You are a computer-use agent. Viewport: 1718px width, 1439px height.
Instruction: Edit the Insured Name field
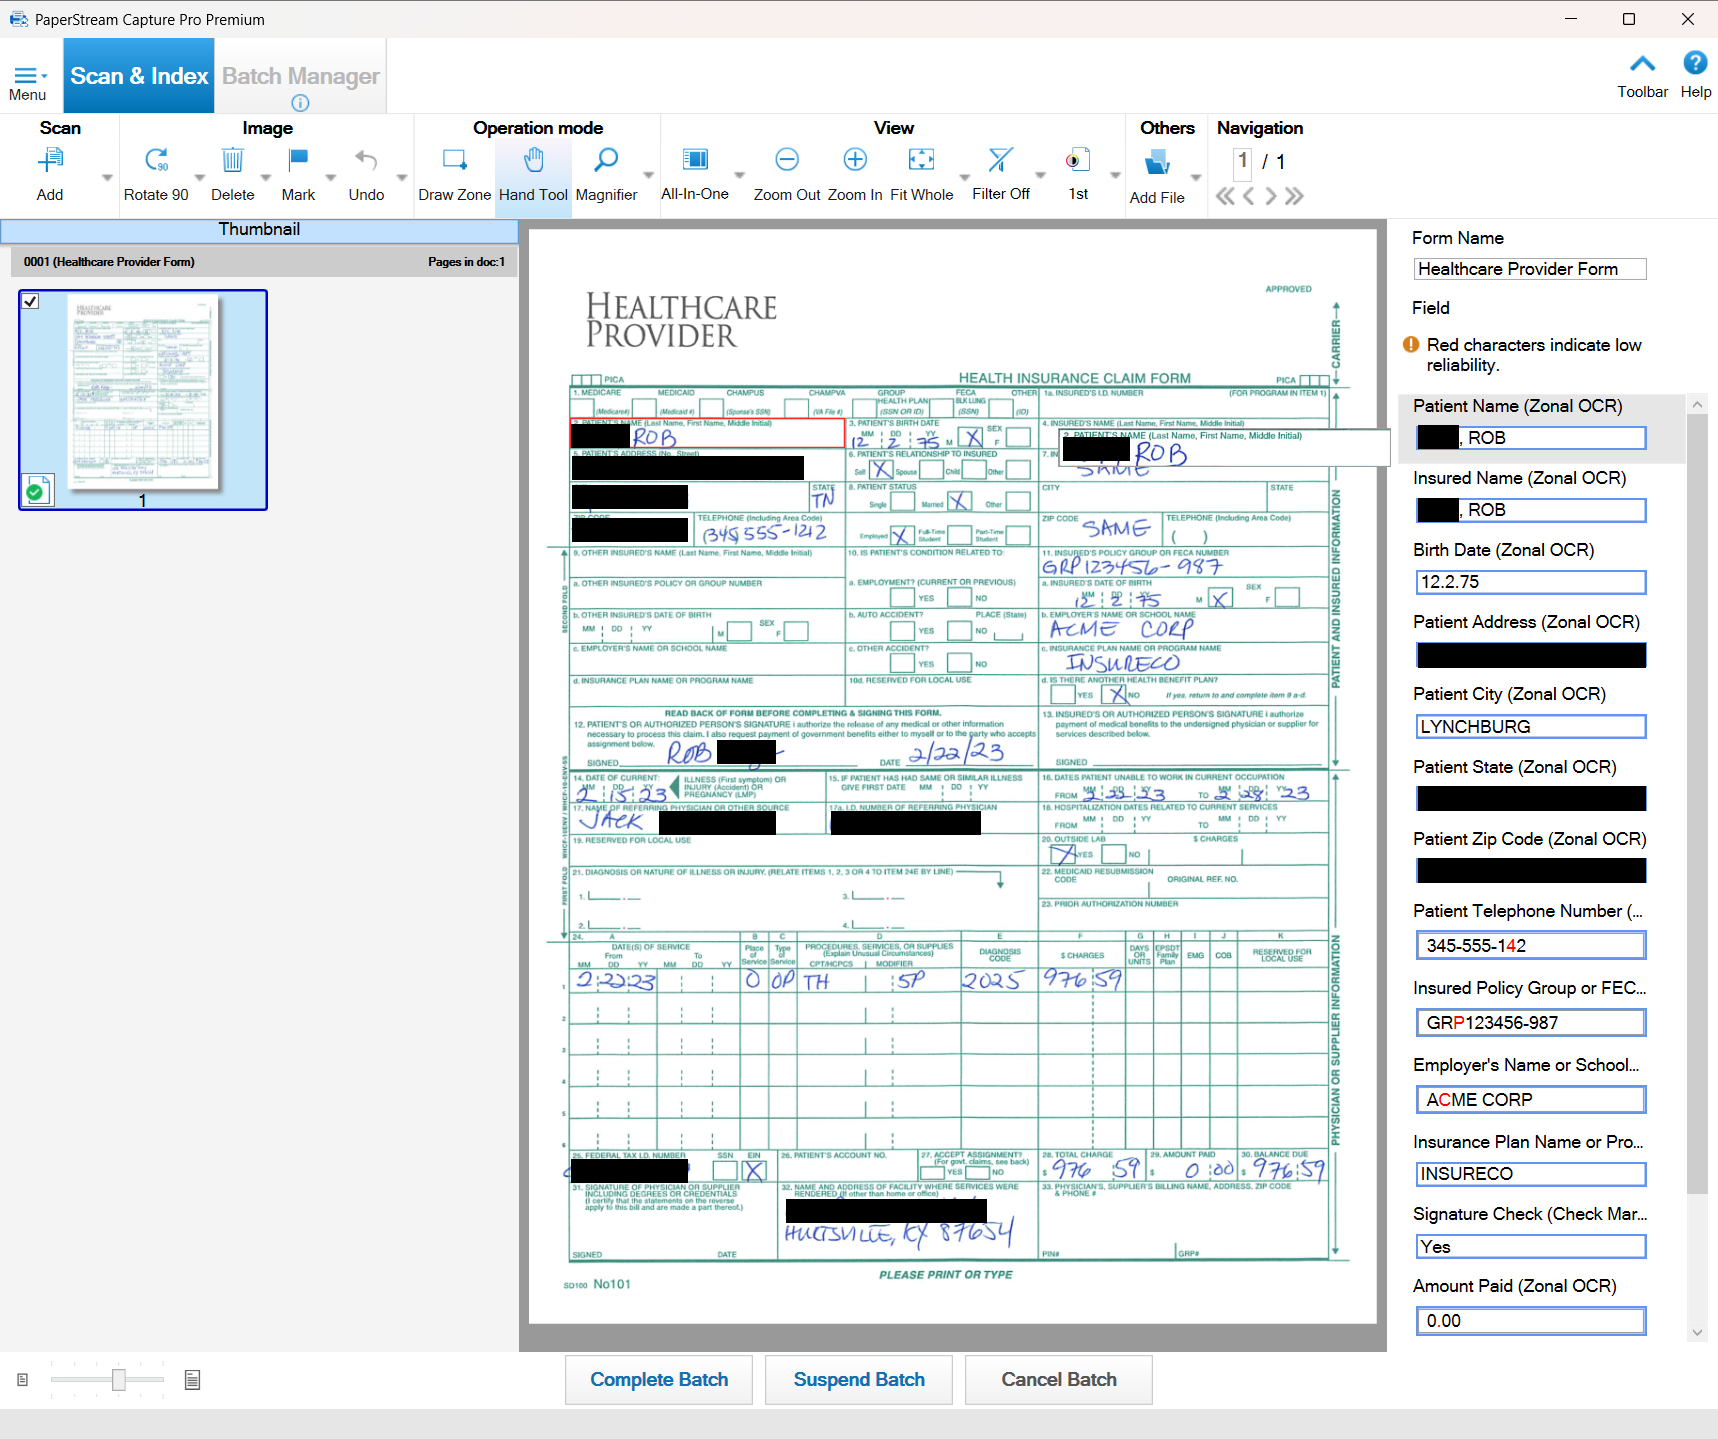1531,510
